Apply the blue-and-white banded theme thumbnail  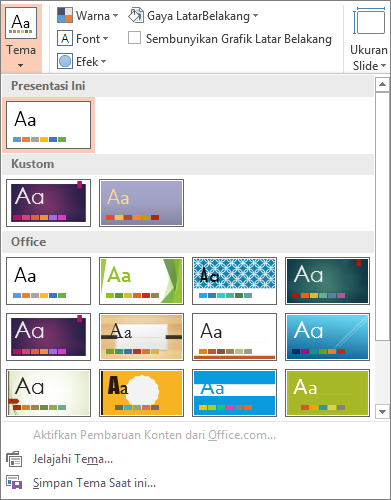pos(234,393)
